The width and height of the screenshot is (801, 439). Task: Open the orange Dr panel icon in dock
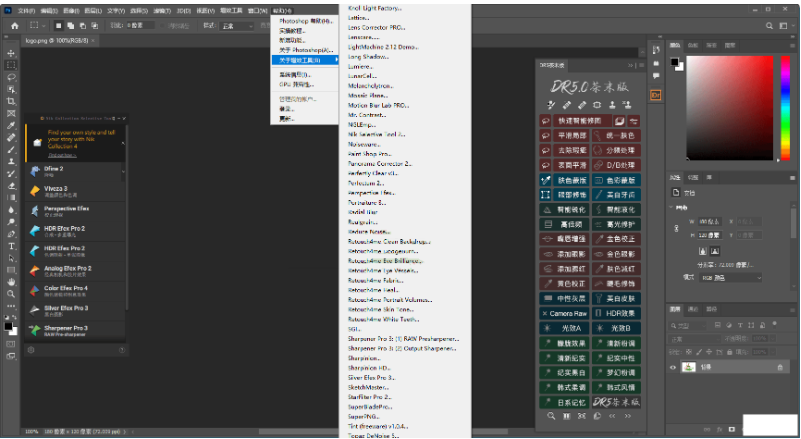coord(656,95)
